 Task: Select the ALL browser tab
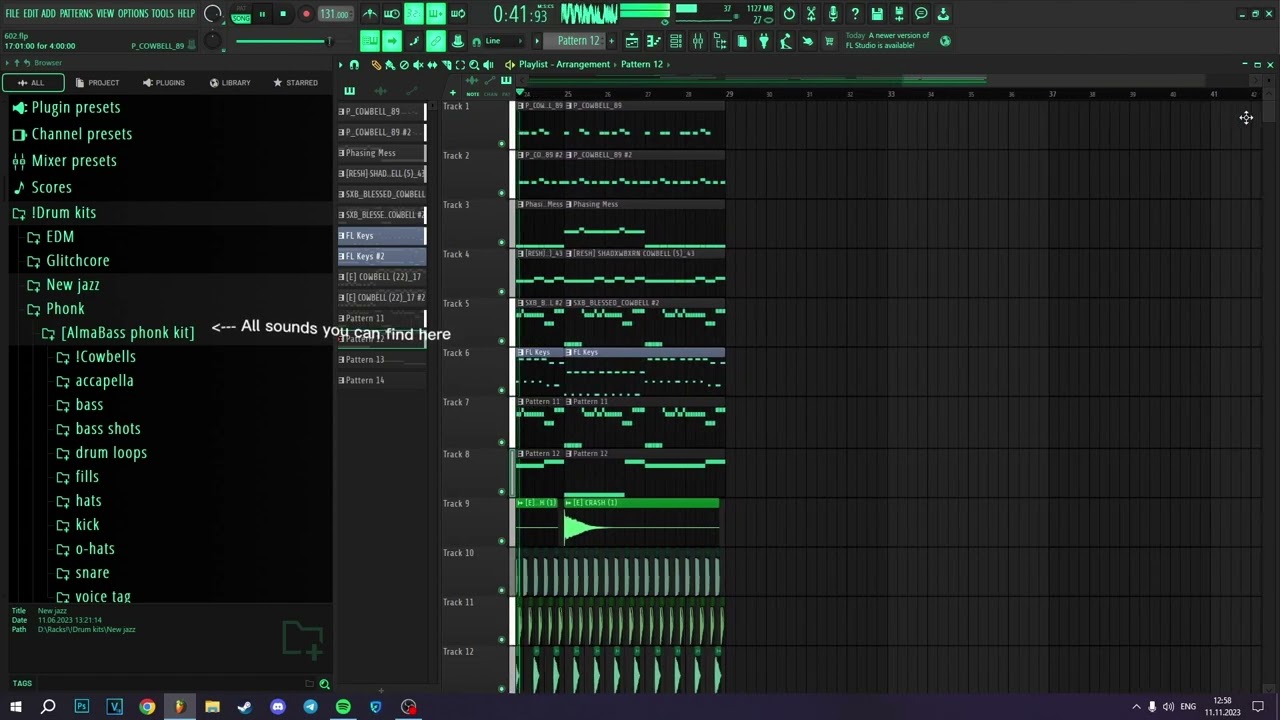click(x=33, y=83)
